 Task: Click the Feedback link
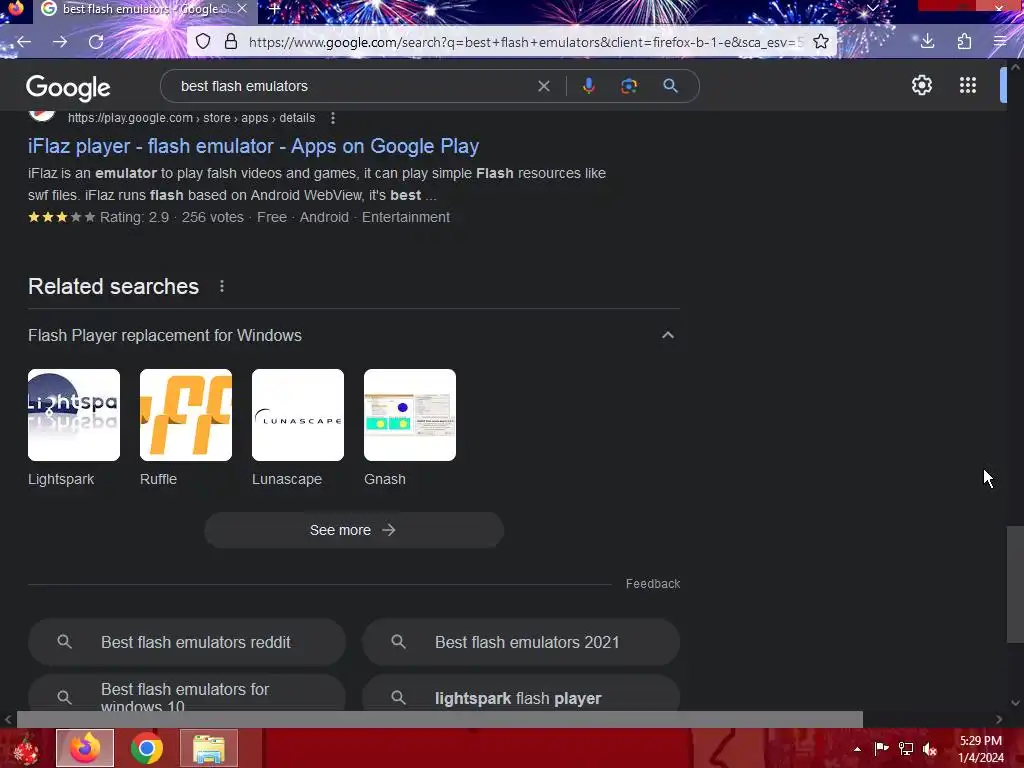(653, 584)
